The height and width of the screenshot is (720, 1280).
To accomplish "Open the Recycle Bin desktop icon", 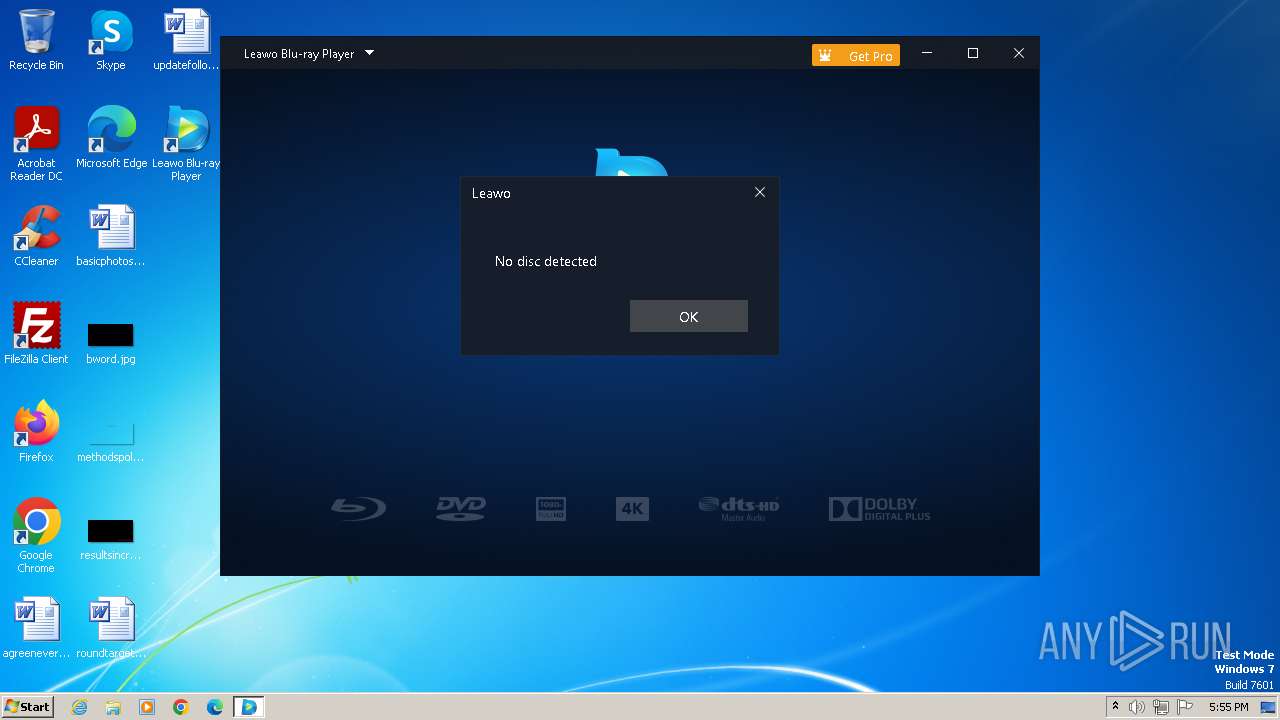I will click(x=36, y=40).
